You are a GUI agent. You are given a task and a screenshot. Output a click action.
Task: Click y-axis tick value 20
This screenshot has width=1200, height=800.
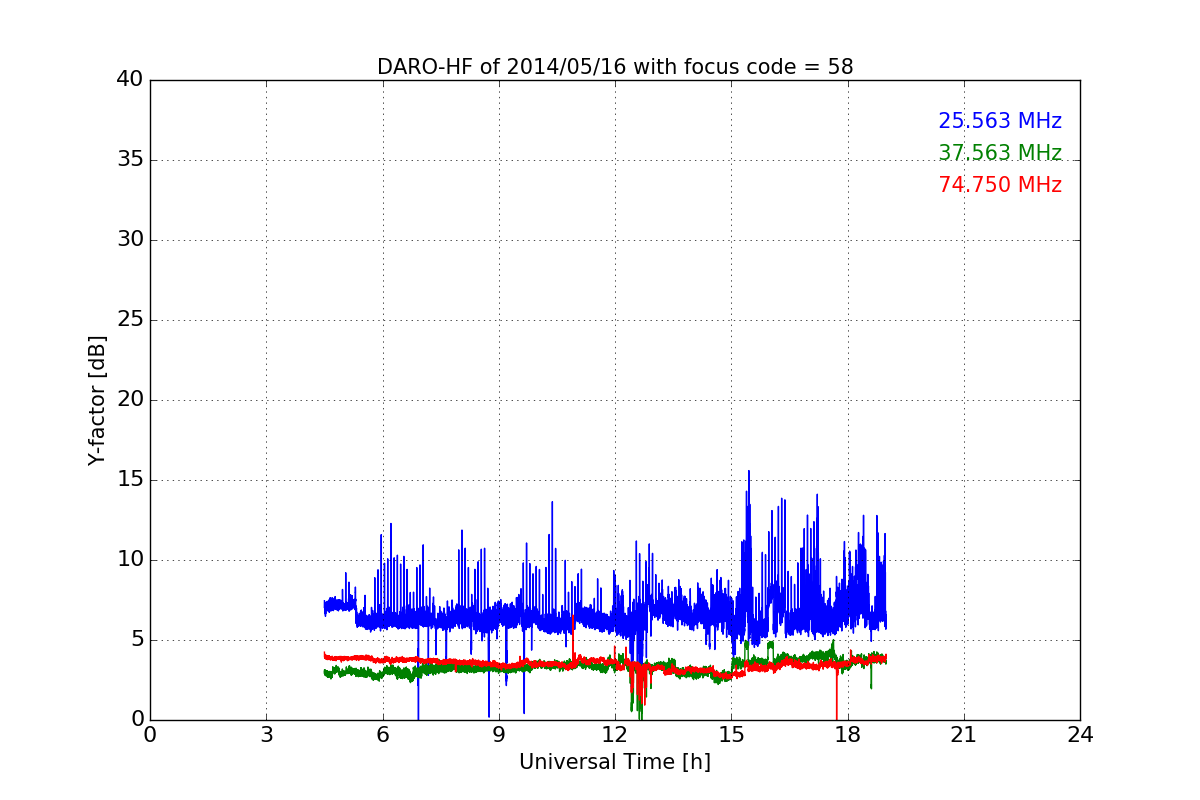pyautogui.click(x=130, y=400)
